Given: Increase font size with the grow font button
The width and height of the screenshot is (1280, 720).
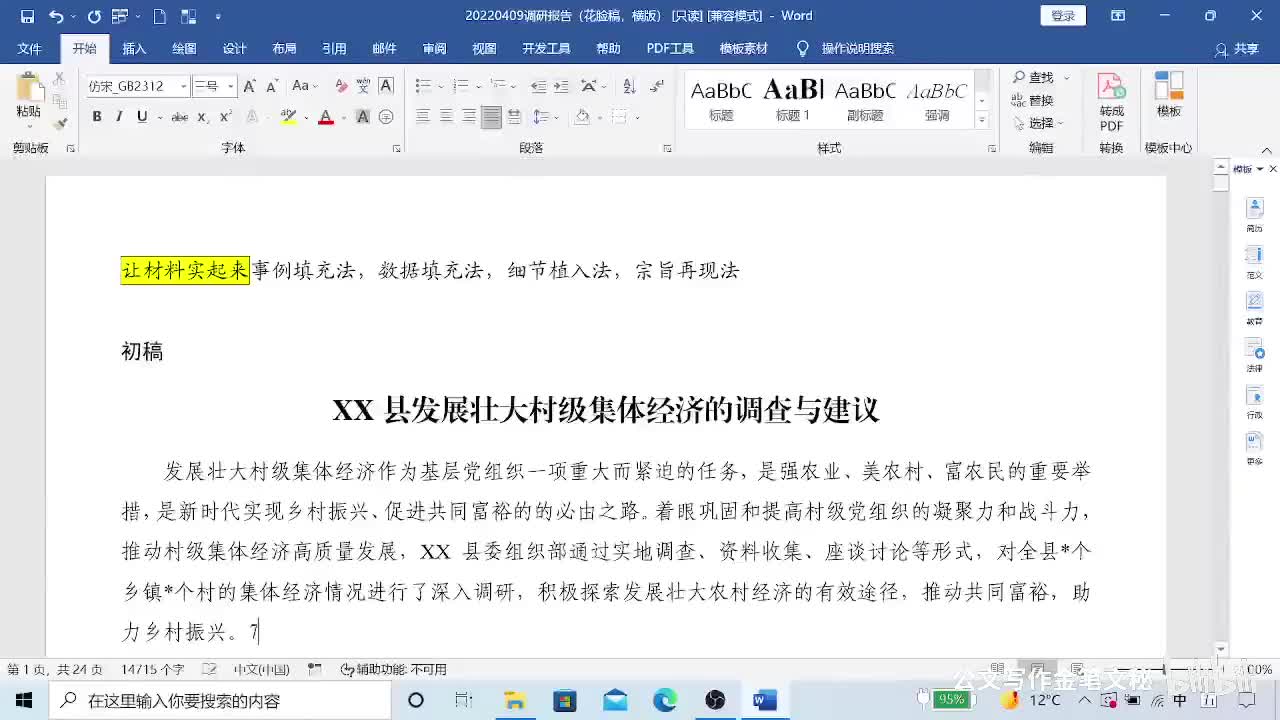Looking at the screenshot, I should [249, 86].
